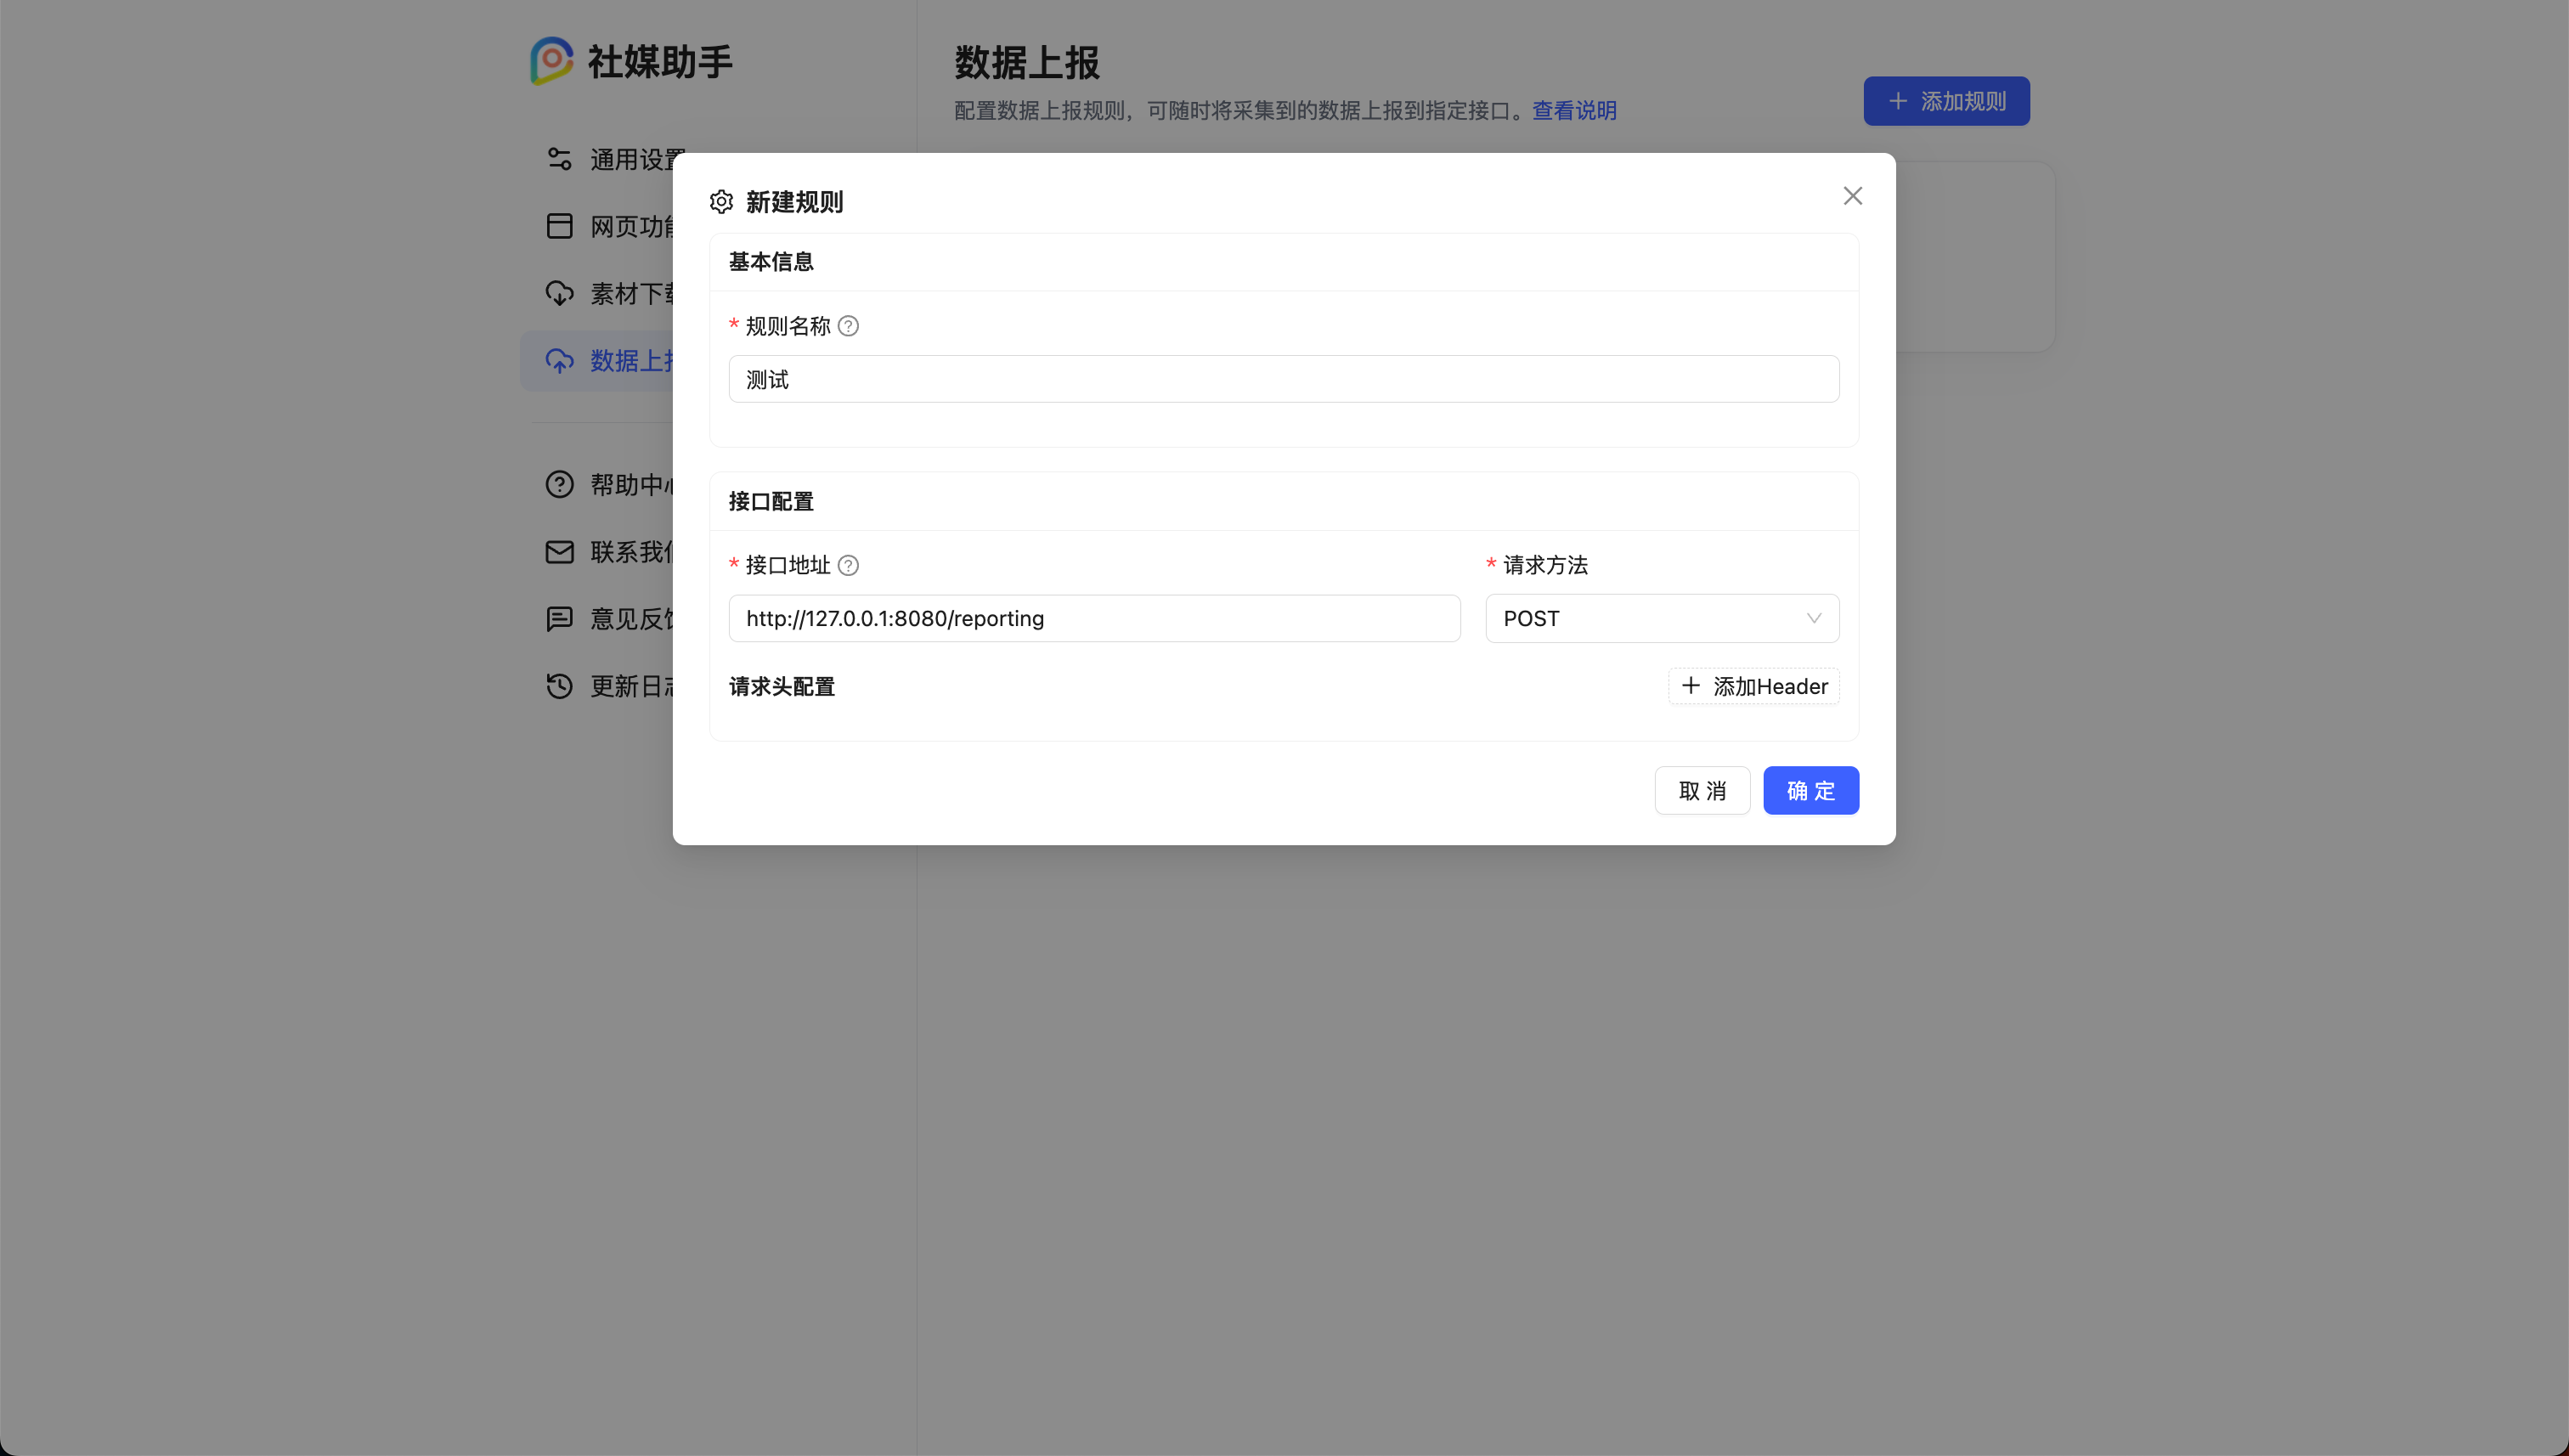Image resolution: width=2569 pixels, height=1456 pixels.
Task: Select 数据上报 in the sidebar menu
Action: 620,360
